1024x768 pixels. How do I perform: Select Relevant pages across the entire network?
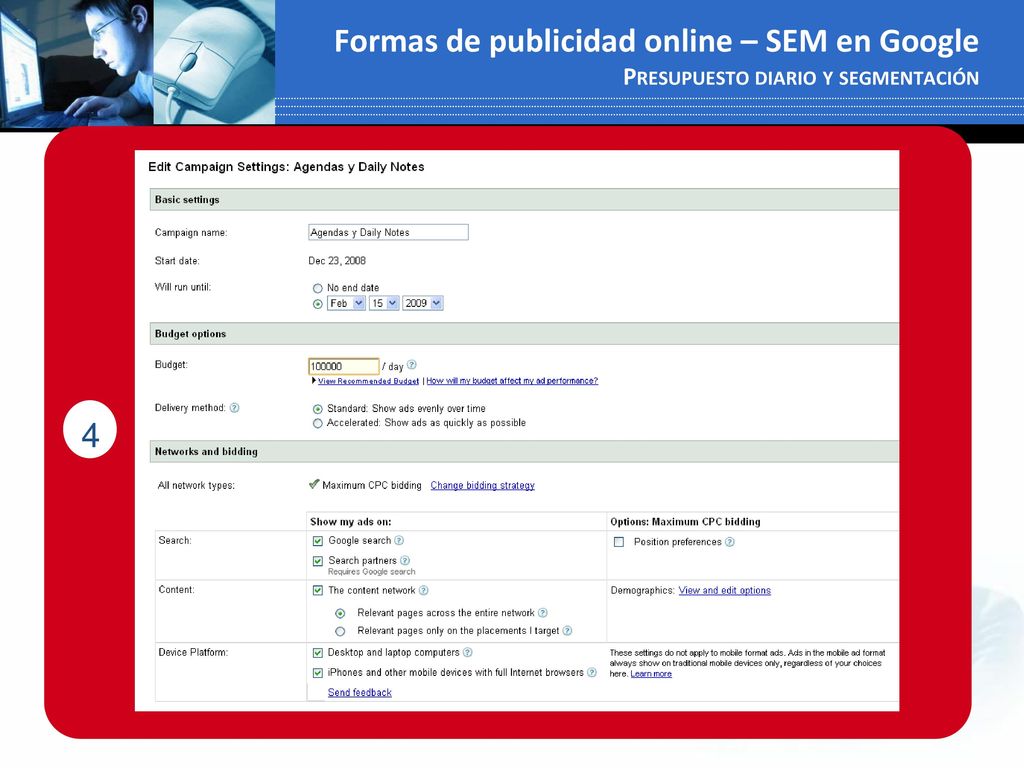[340, 613]
